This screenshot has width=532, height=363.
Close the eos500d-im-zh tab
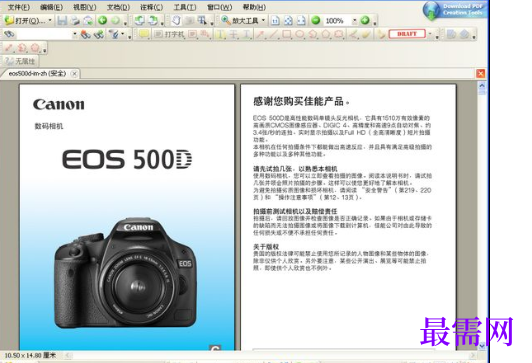click(x=74, y=74)
